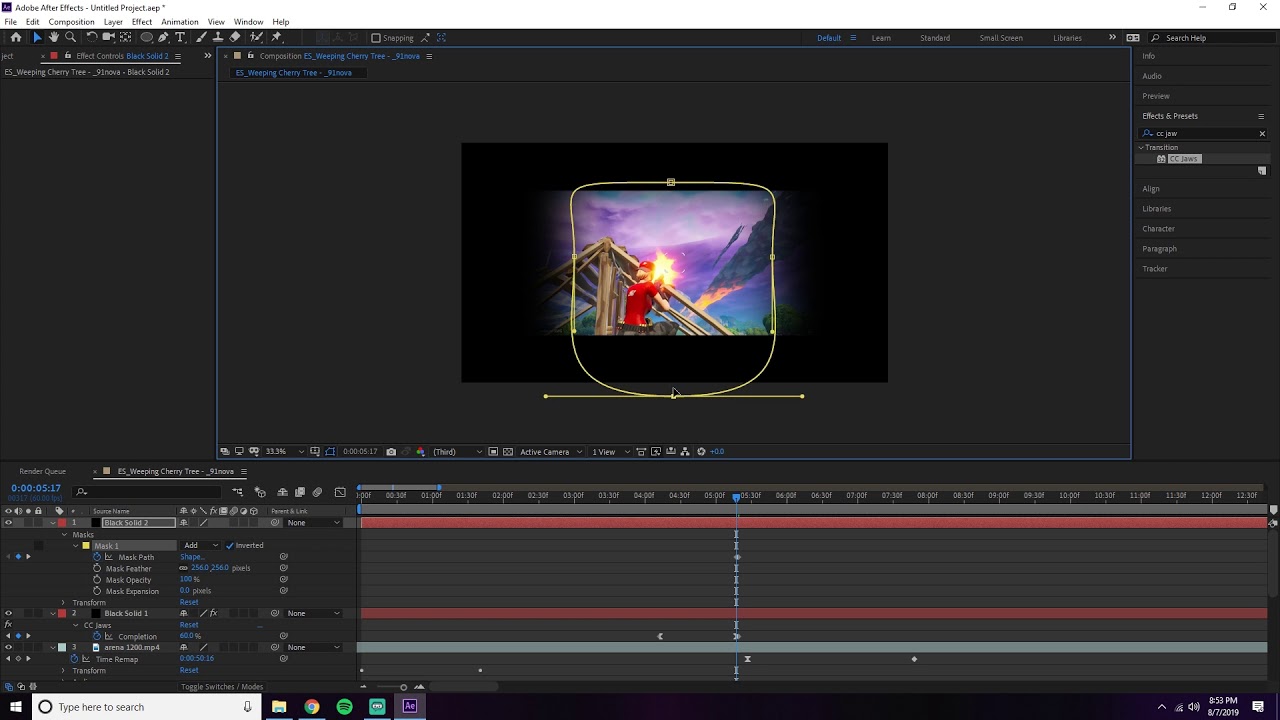Collapse the Mask 1 properties

point(76,546)
